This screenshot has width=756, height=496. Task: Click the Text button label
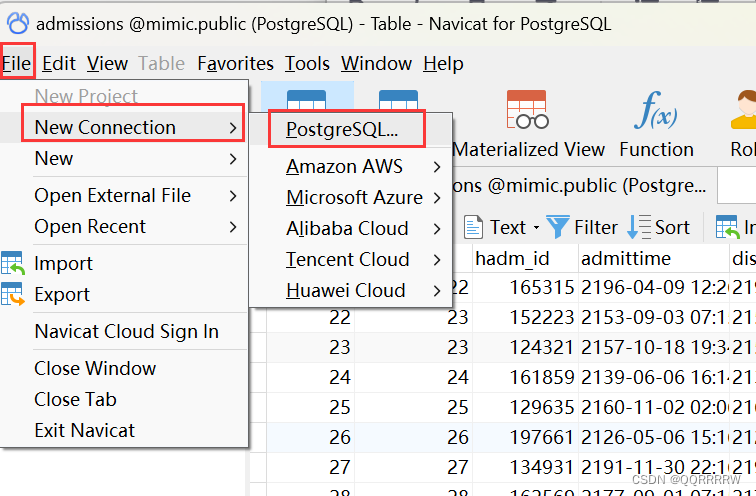tap(507, 227)
